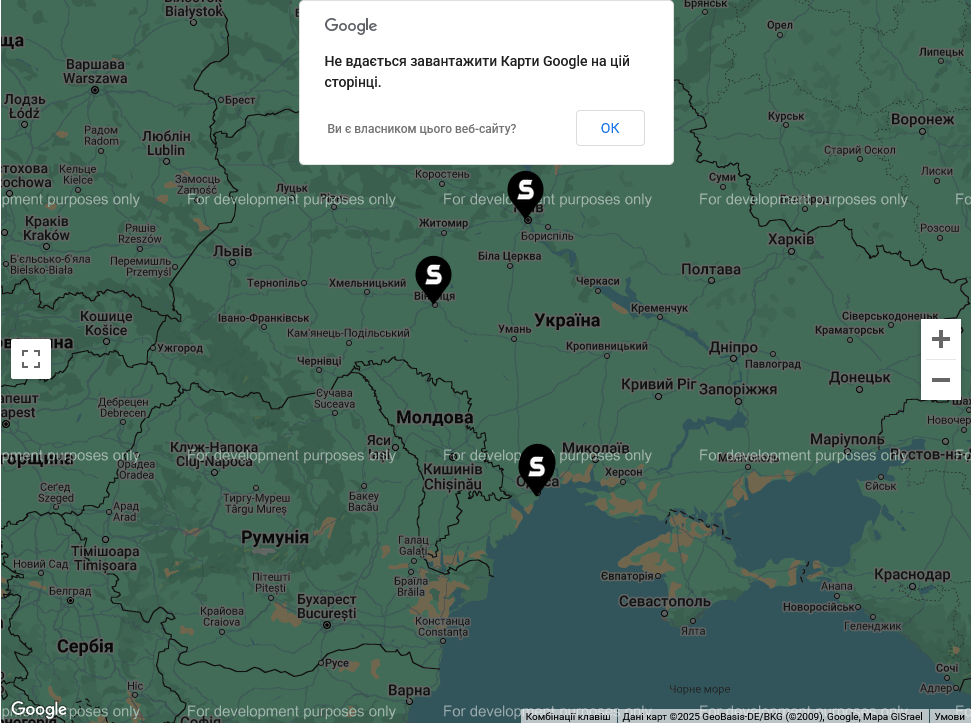Click the OK button in the error dialog
This screenshot has height=726, width=975.
pos(610,128)
